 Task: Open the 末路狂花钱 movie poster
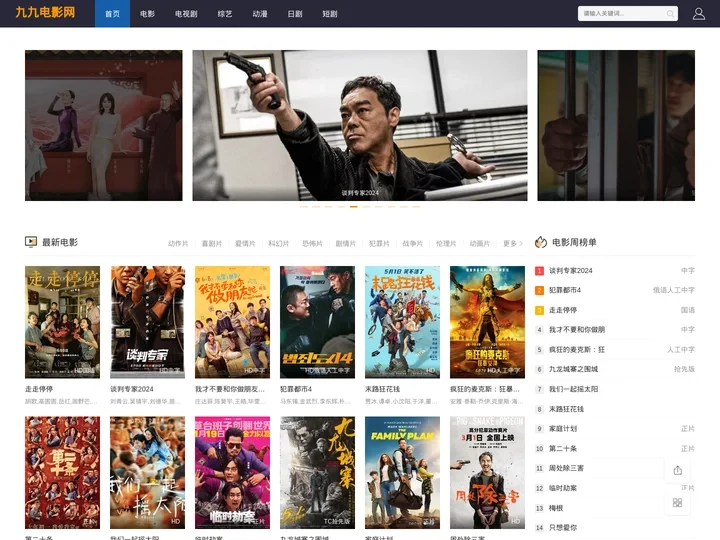click(x=402, y=322)
